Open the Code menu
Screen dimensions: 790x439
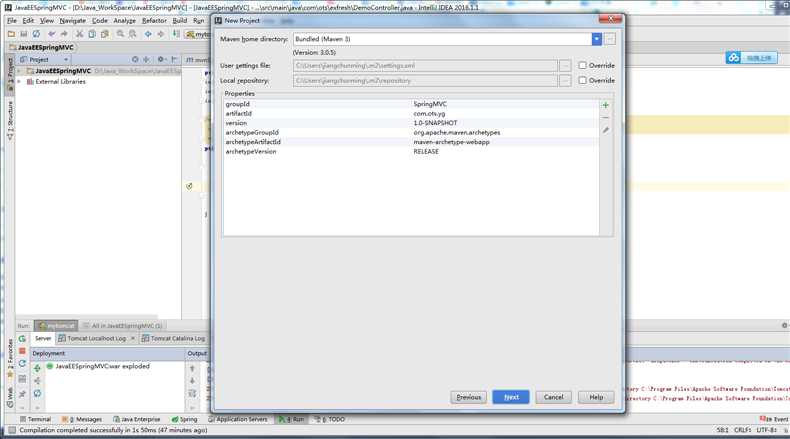tap(100, 21)
